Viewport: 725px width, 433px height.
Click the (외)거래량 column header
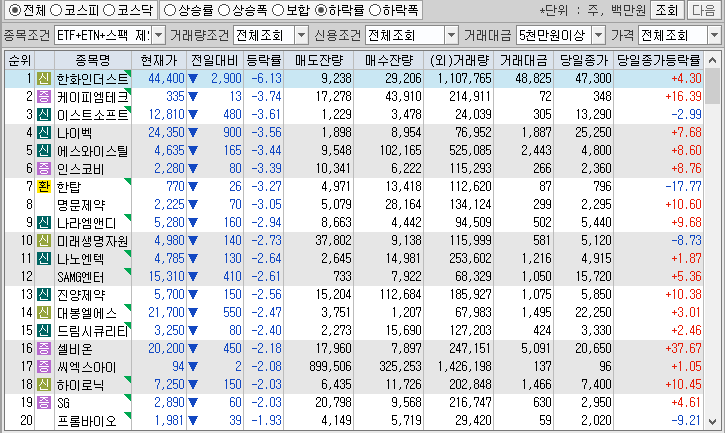[459, 60]
